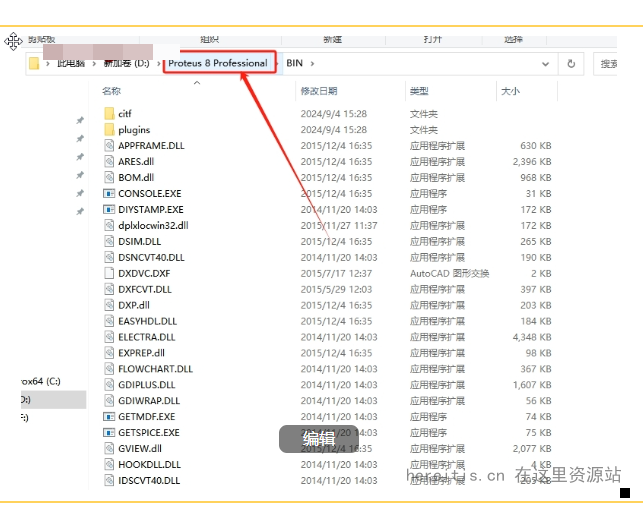Click the CONSOLE.EXE application icon

click(x=109, y=194)
